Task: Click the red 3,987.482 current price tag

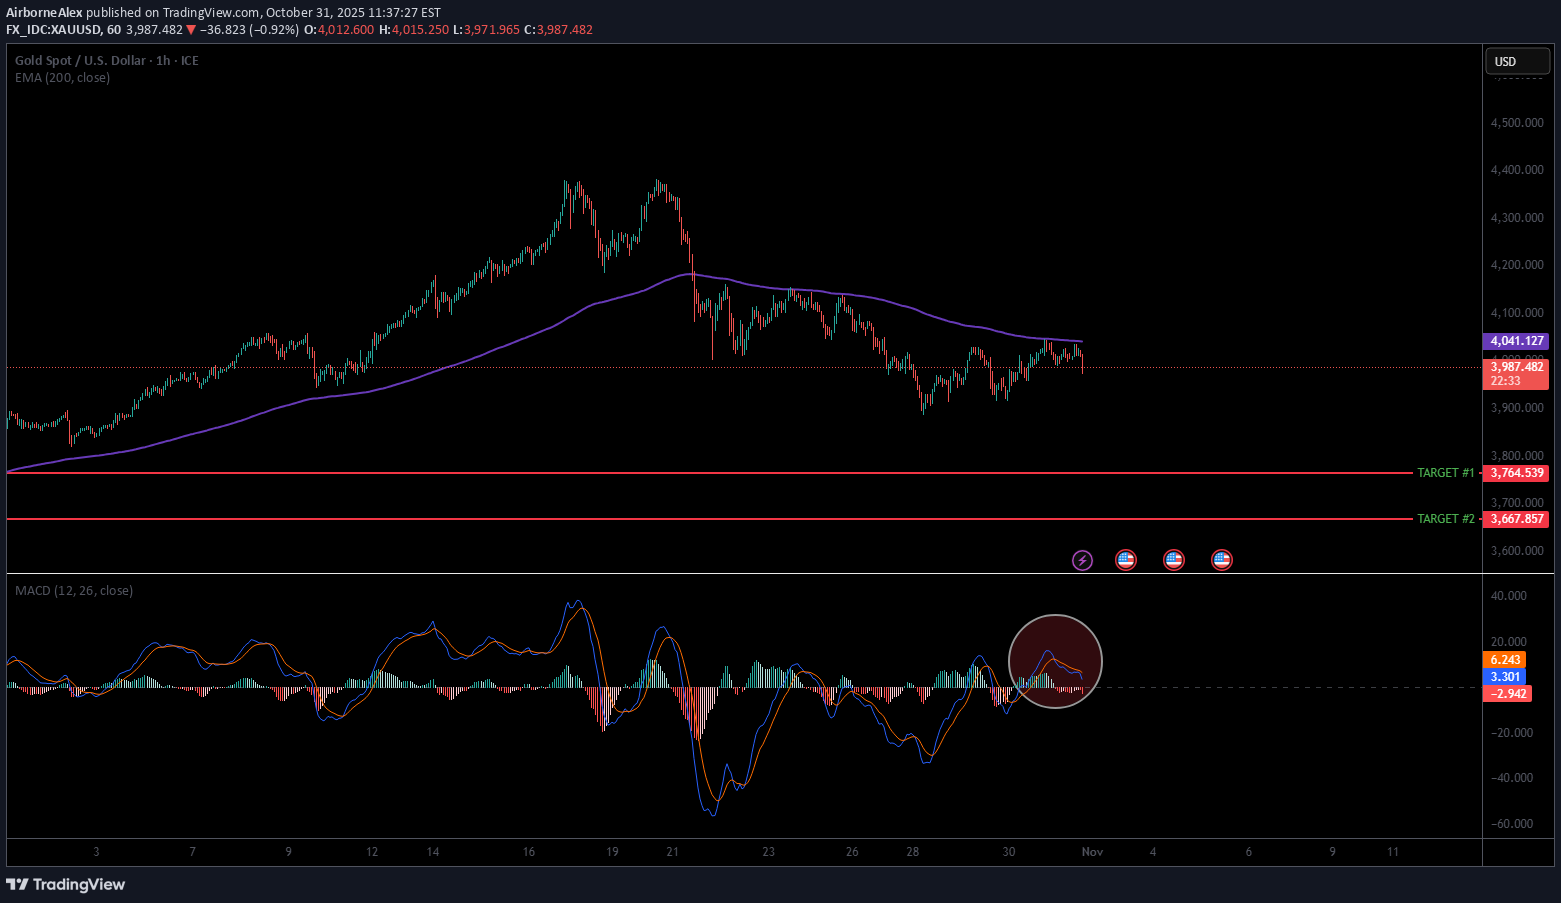Action: click(1517, 367)
